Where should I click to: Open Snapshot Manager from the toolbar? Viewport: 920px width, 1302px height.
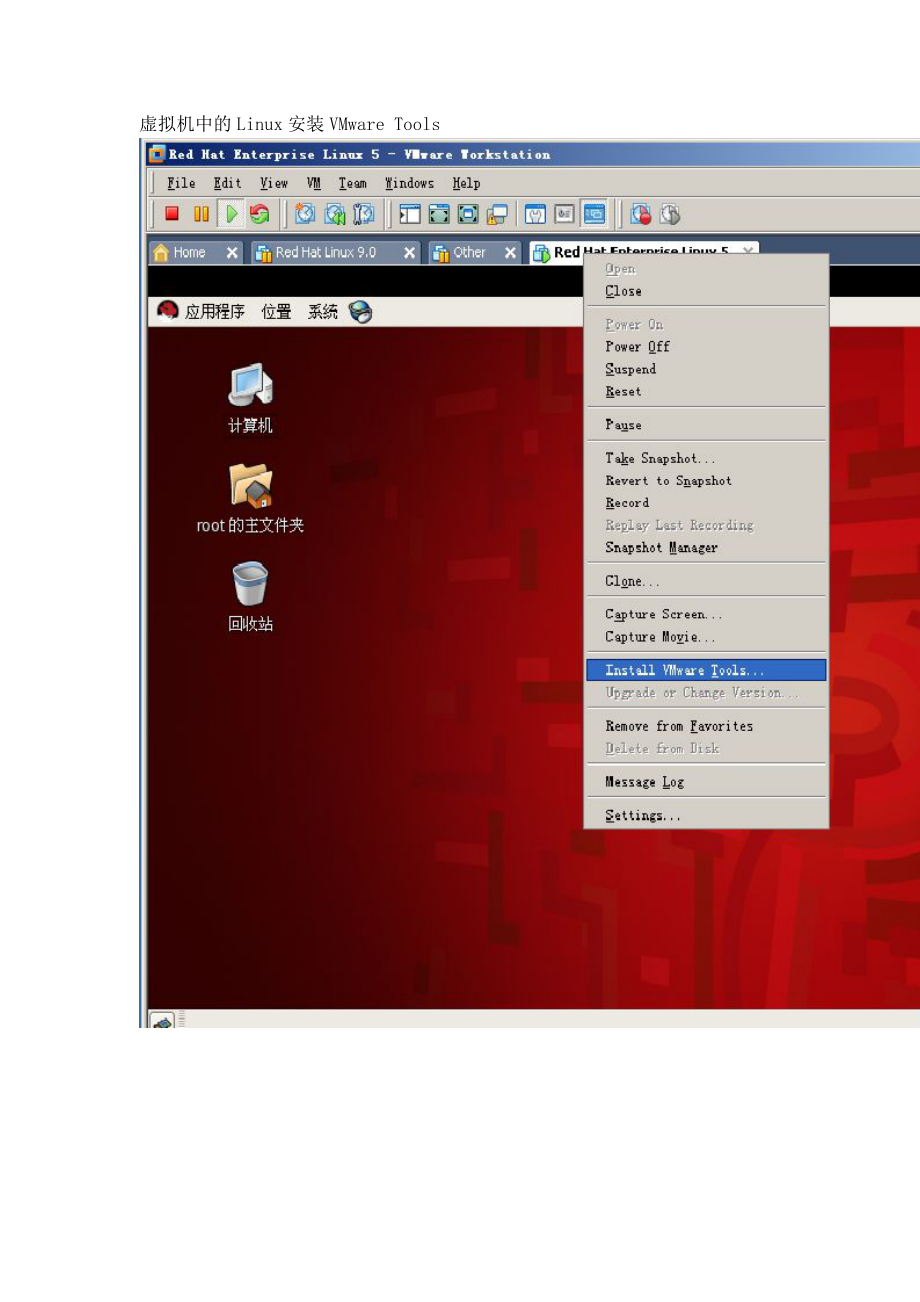(x=362, y=213)
